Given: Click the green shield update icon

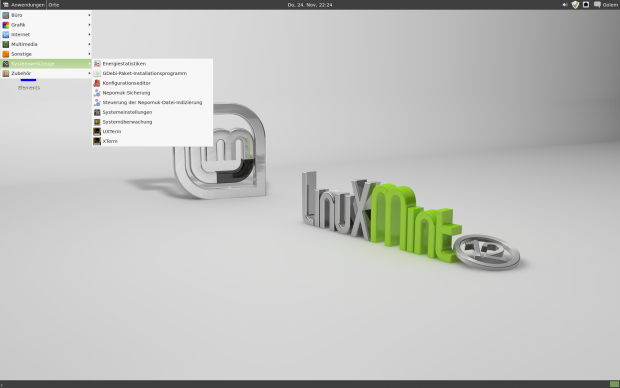Looking at the screenshot, I should click(x=575, y=5).
